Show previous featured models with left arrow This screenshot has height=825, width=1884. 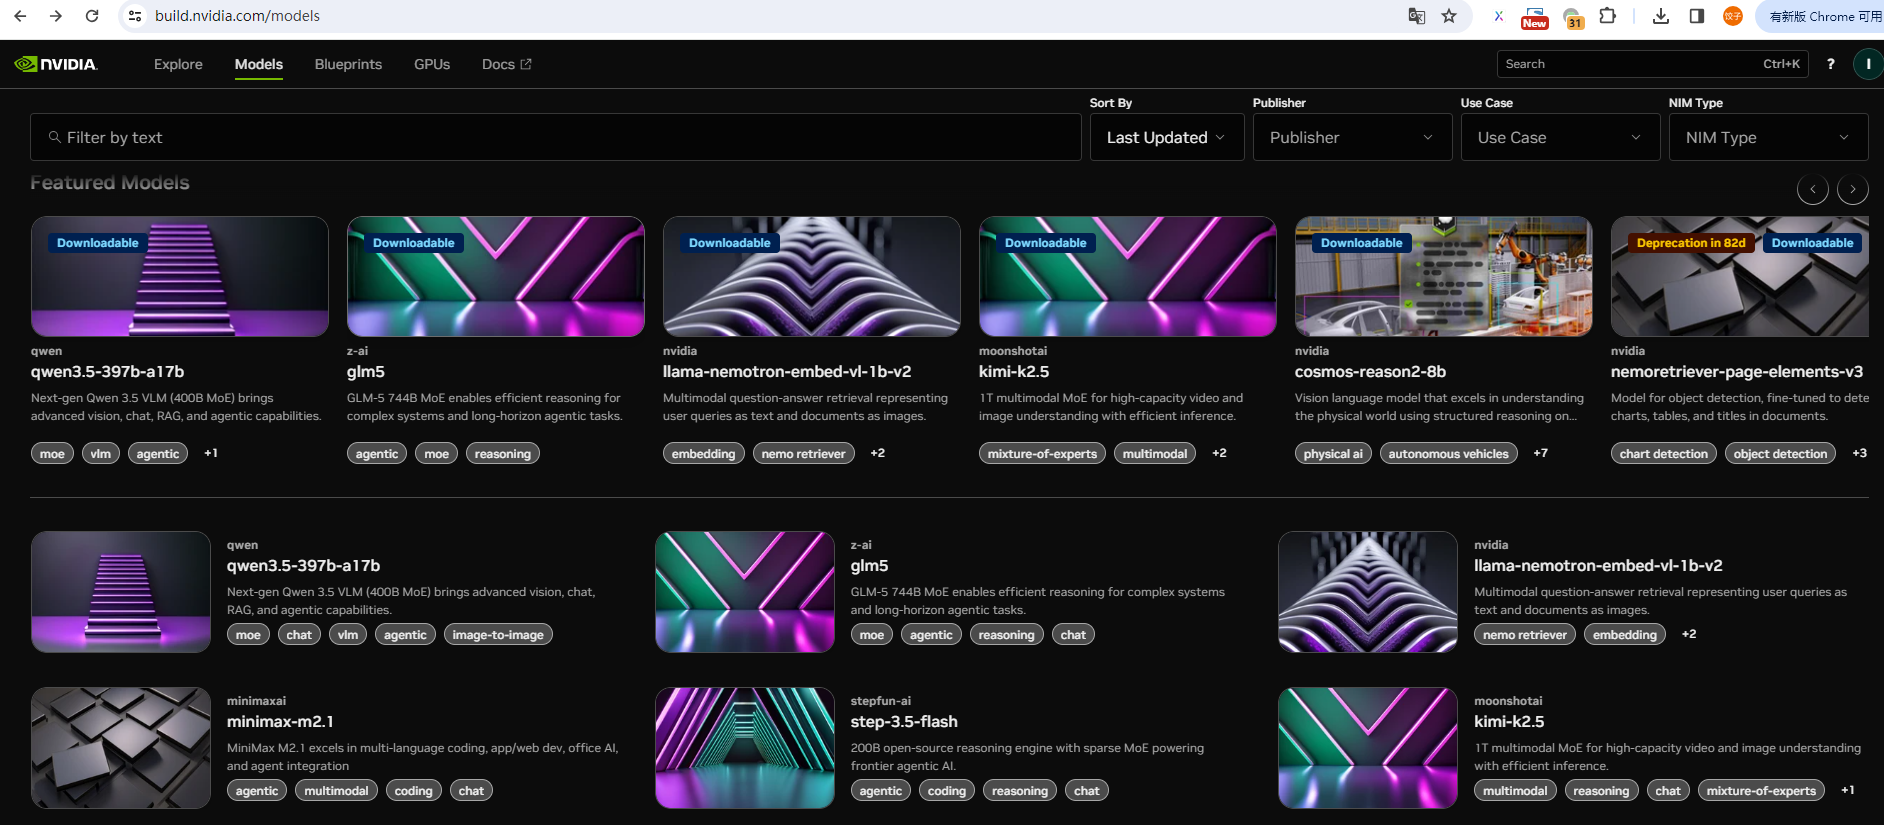coord(1813,189)
